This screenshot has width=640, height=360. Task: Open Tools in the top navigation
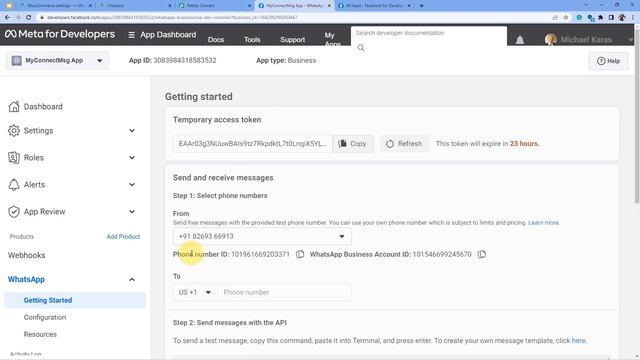coord(252,40)
